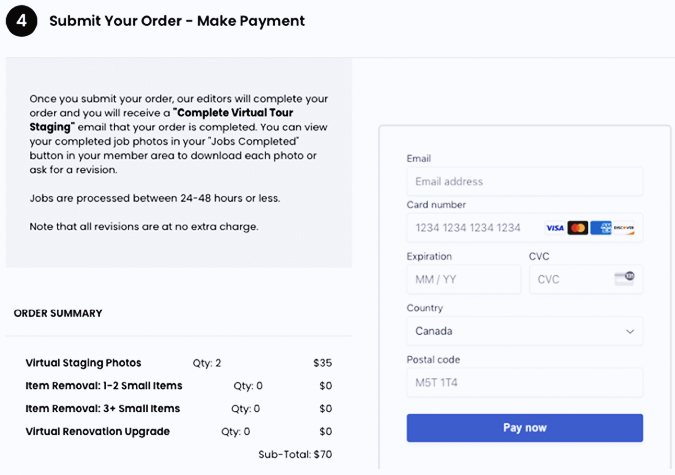
Task: Select the MM / YY expiration field
Action: point(464,279)
